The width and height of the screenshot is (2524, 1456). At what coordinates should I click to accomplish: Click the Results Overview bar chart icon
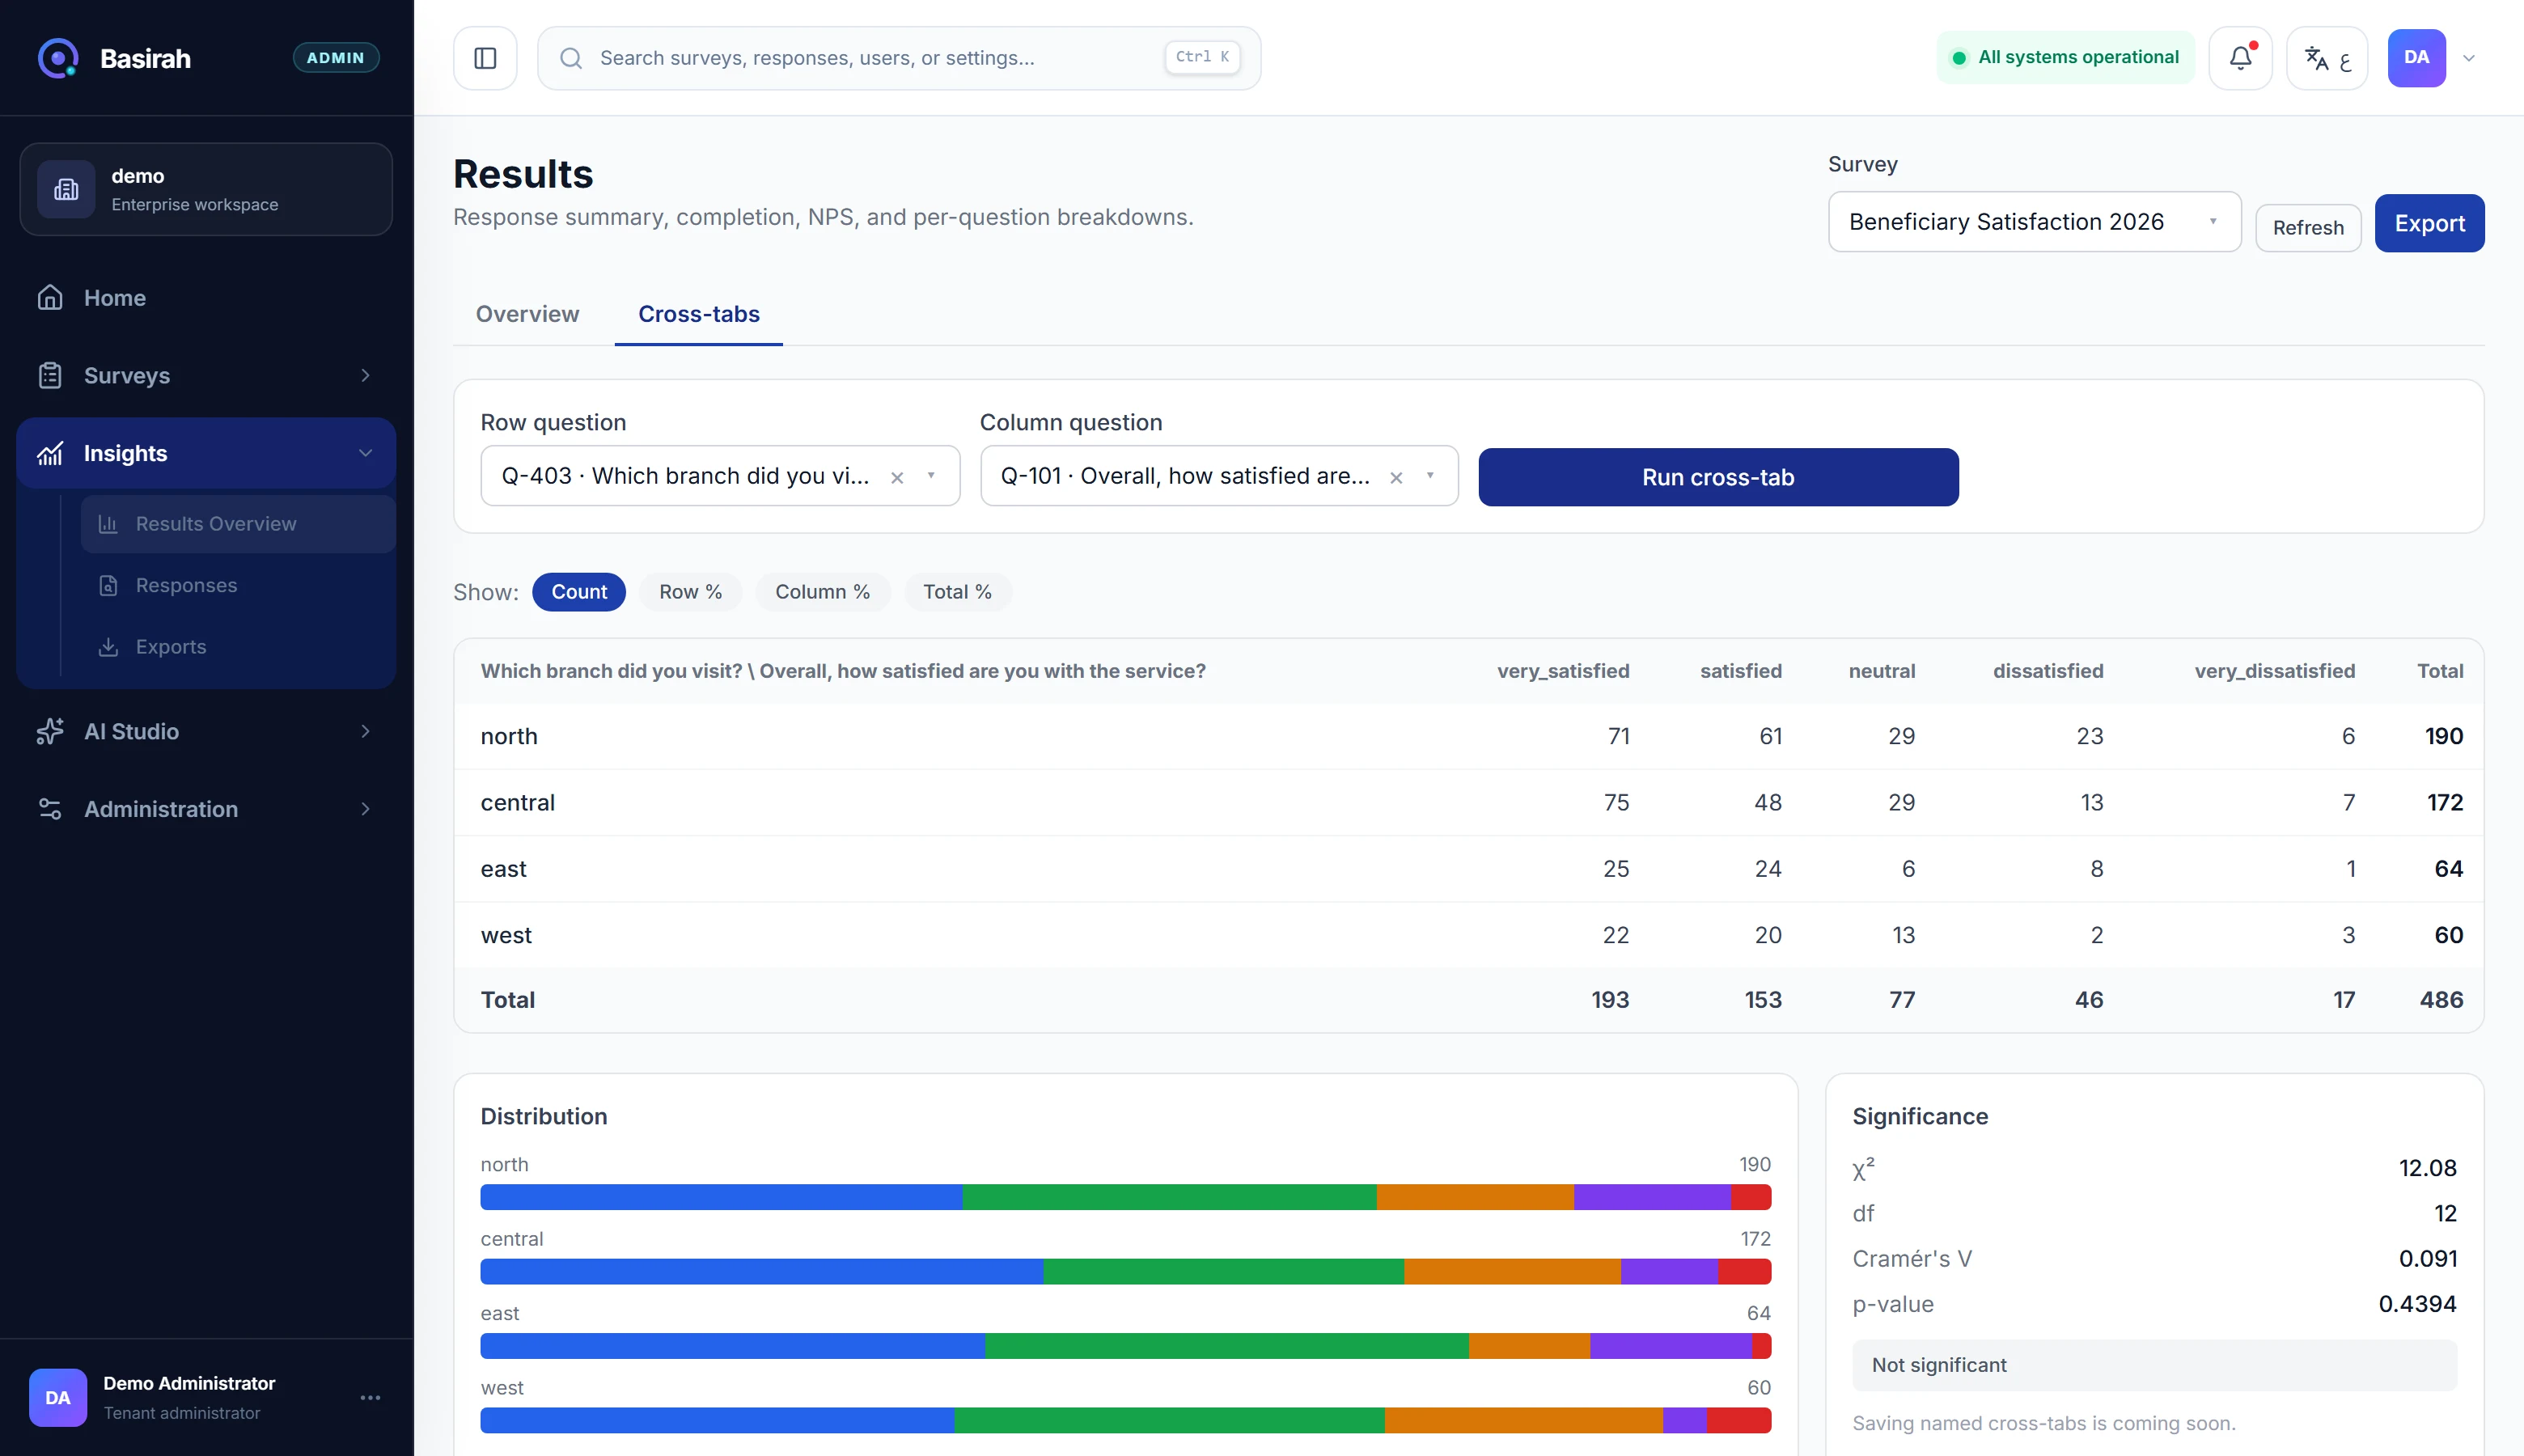108,524
